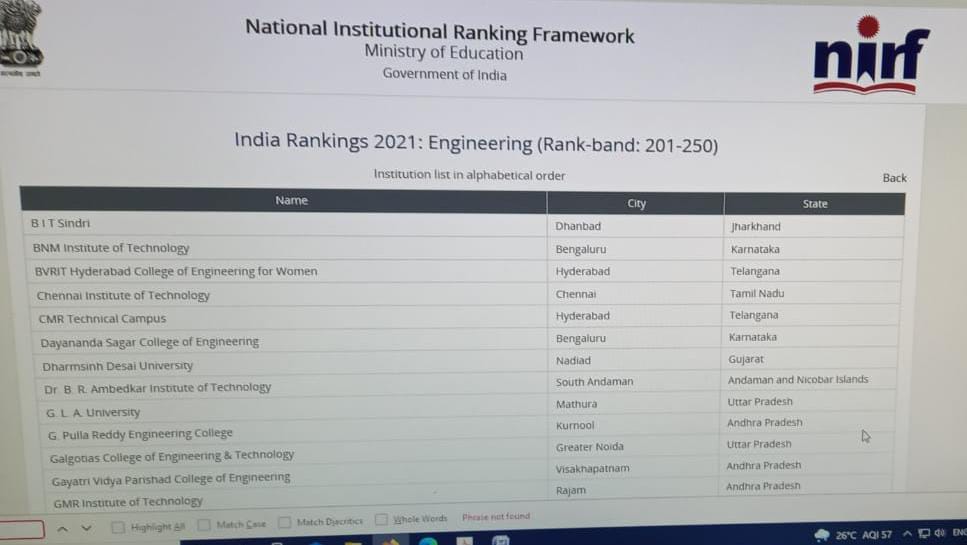The width and height of the screenshot is (967, 545).
Task: Select Dharmsinh Desai University
Action: point(117,366)
